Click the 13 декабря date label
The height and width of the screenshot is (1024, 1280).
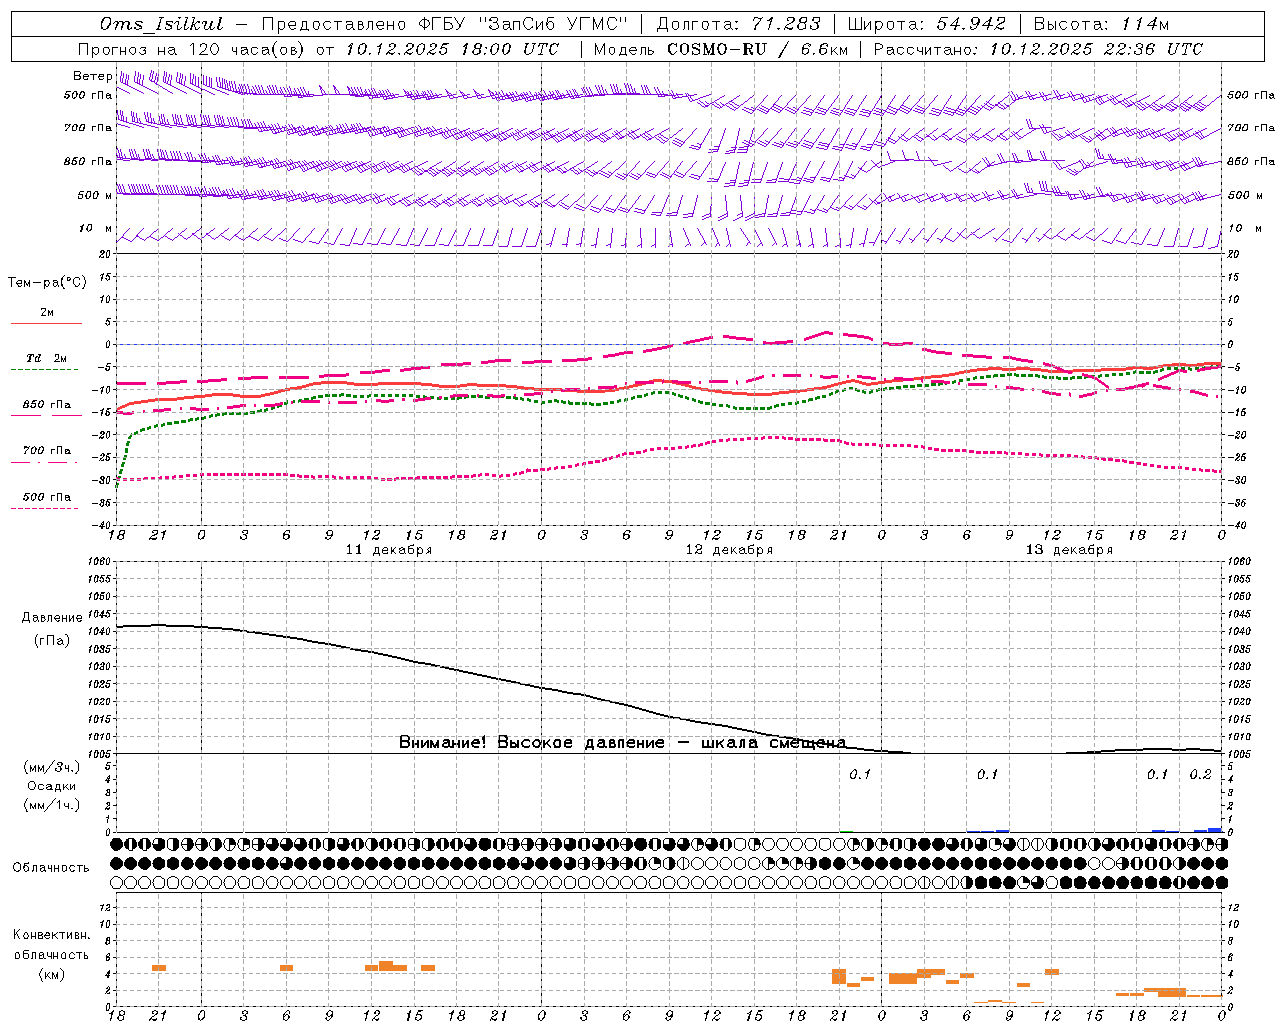tap(1069, 550)
